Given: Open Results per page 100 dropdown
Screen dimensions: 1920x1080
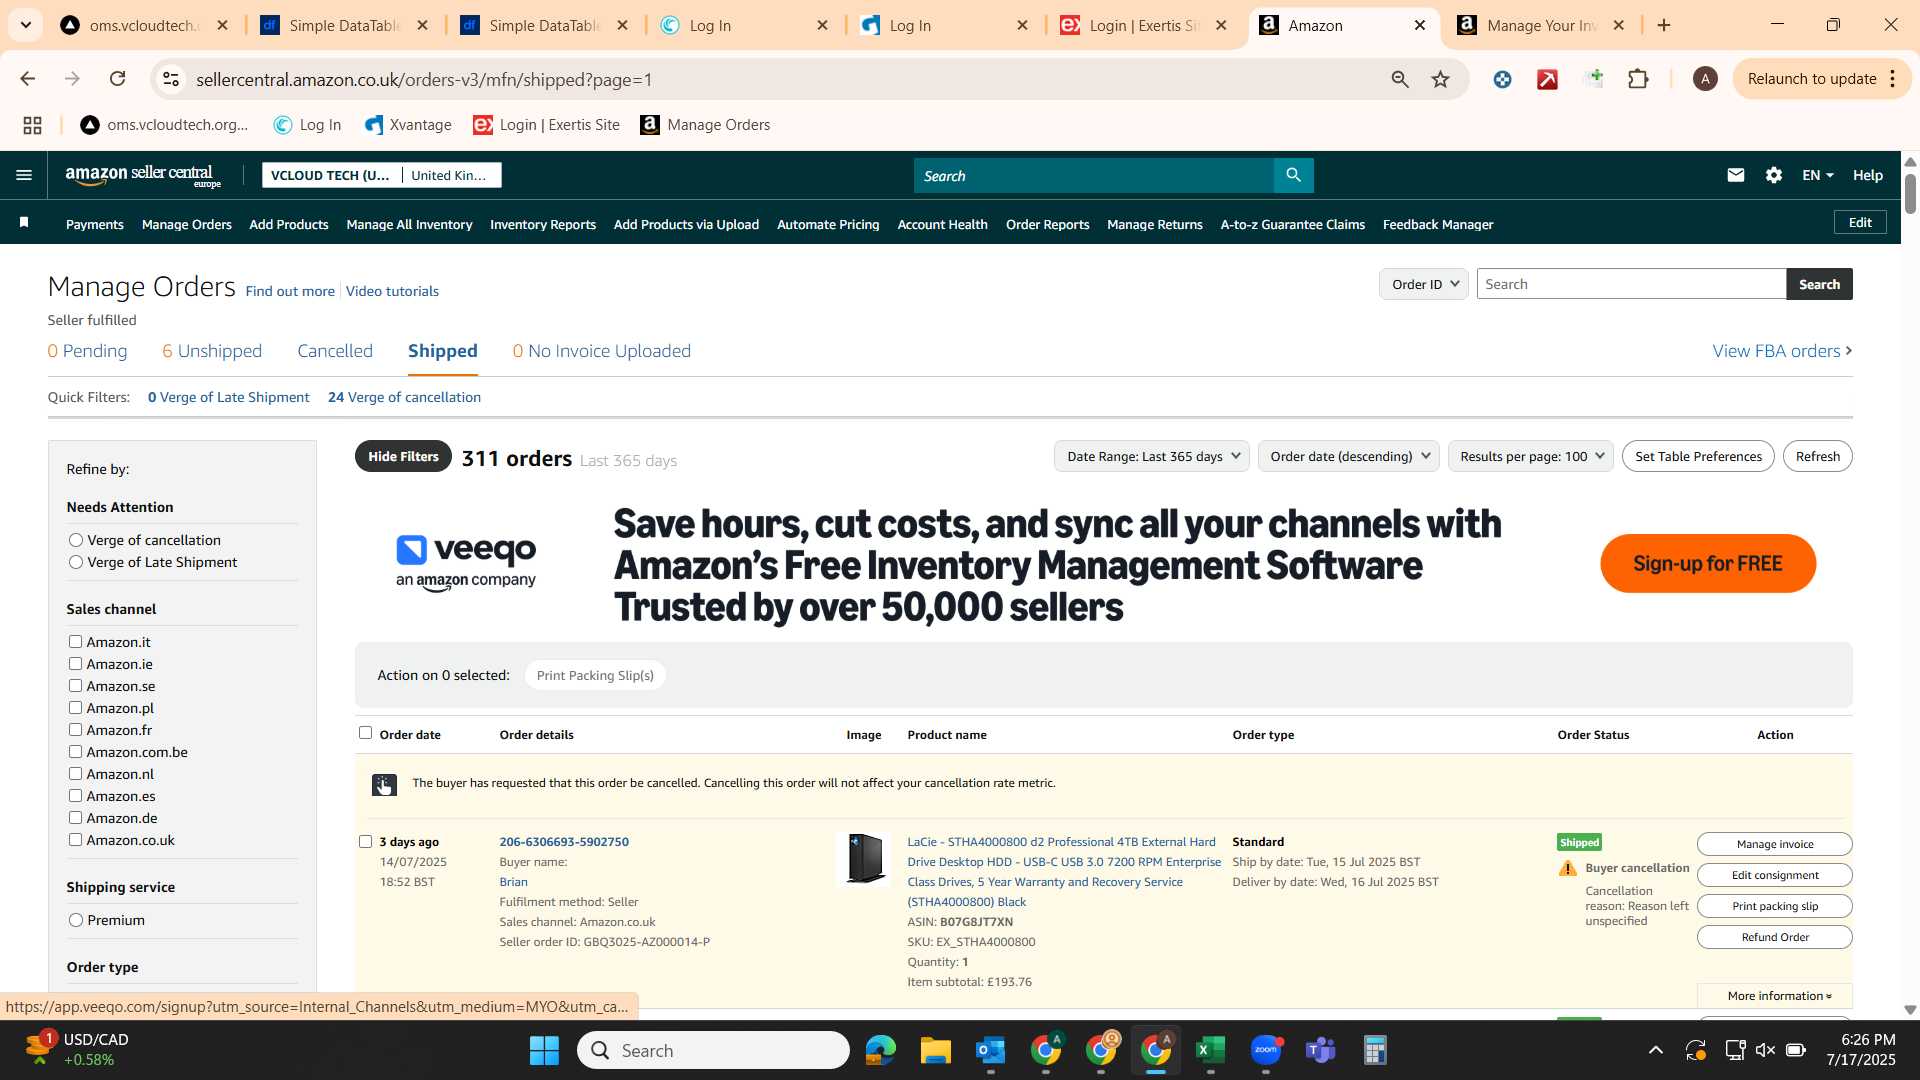Looking at the screenshot, I should 1531,456.
